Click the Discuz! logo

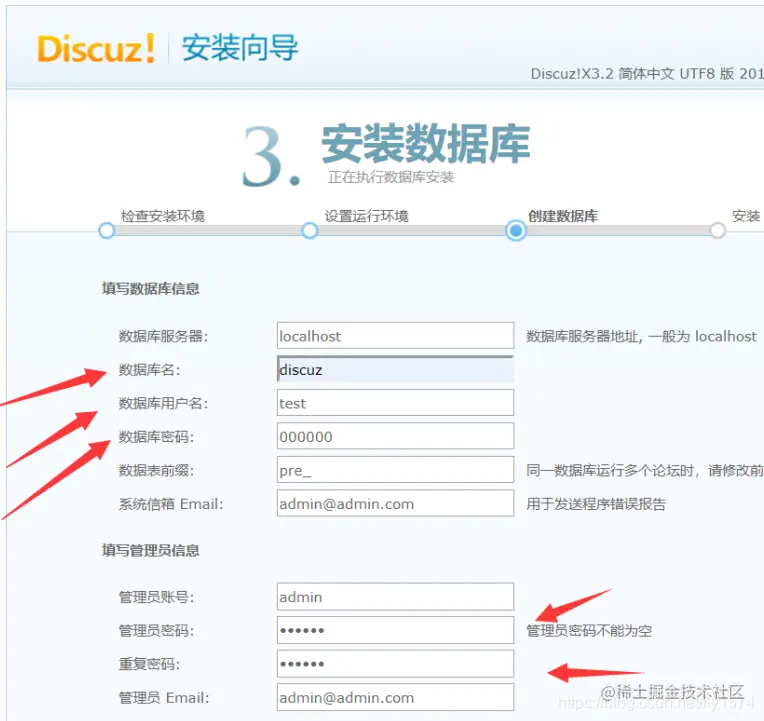pyautogui.click(x=96, y=49)
